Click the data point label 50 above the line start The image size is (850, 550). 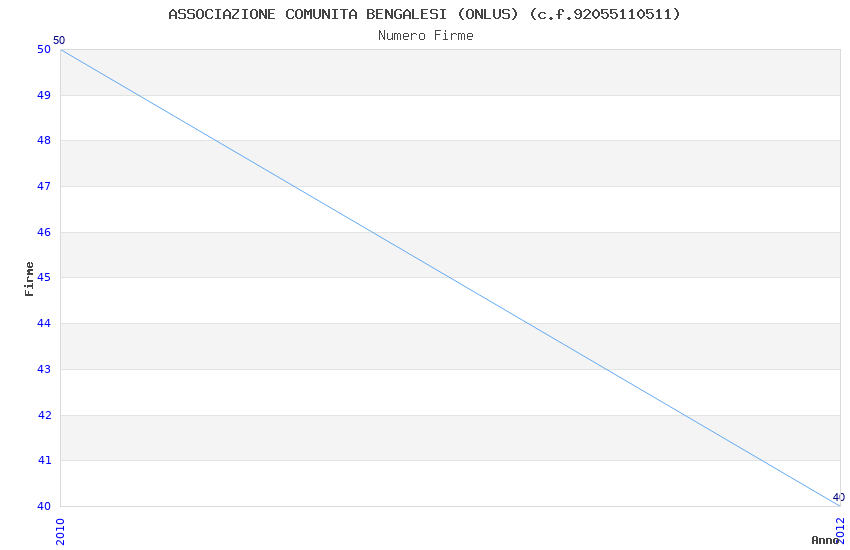tap(59, 40)
